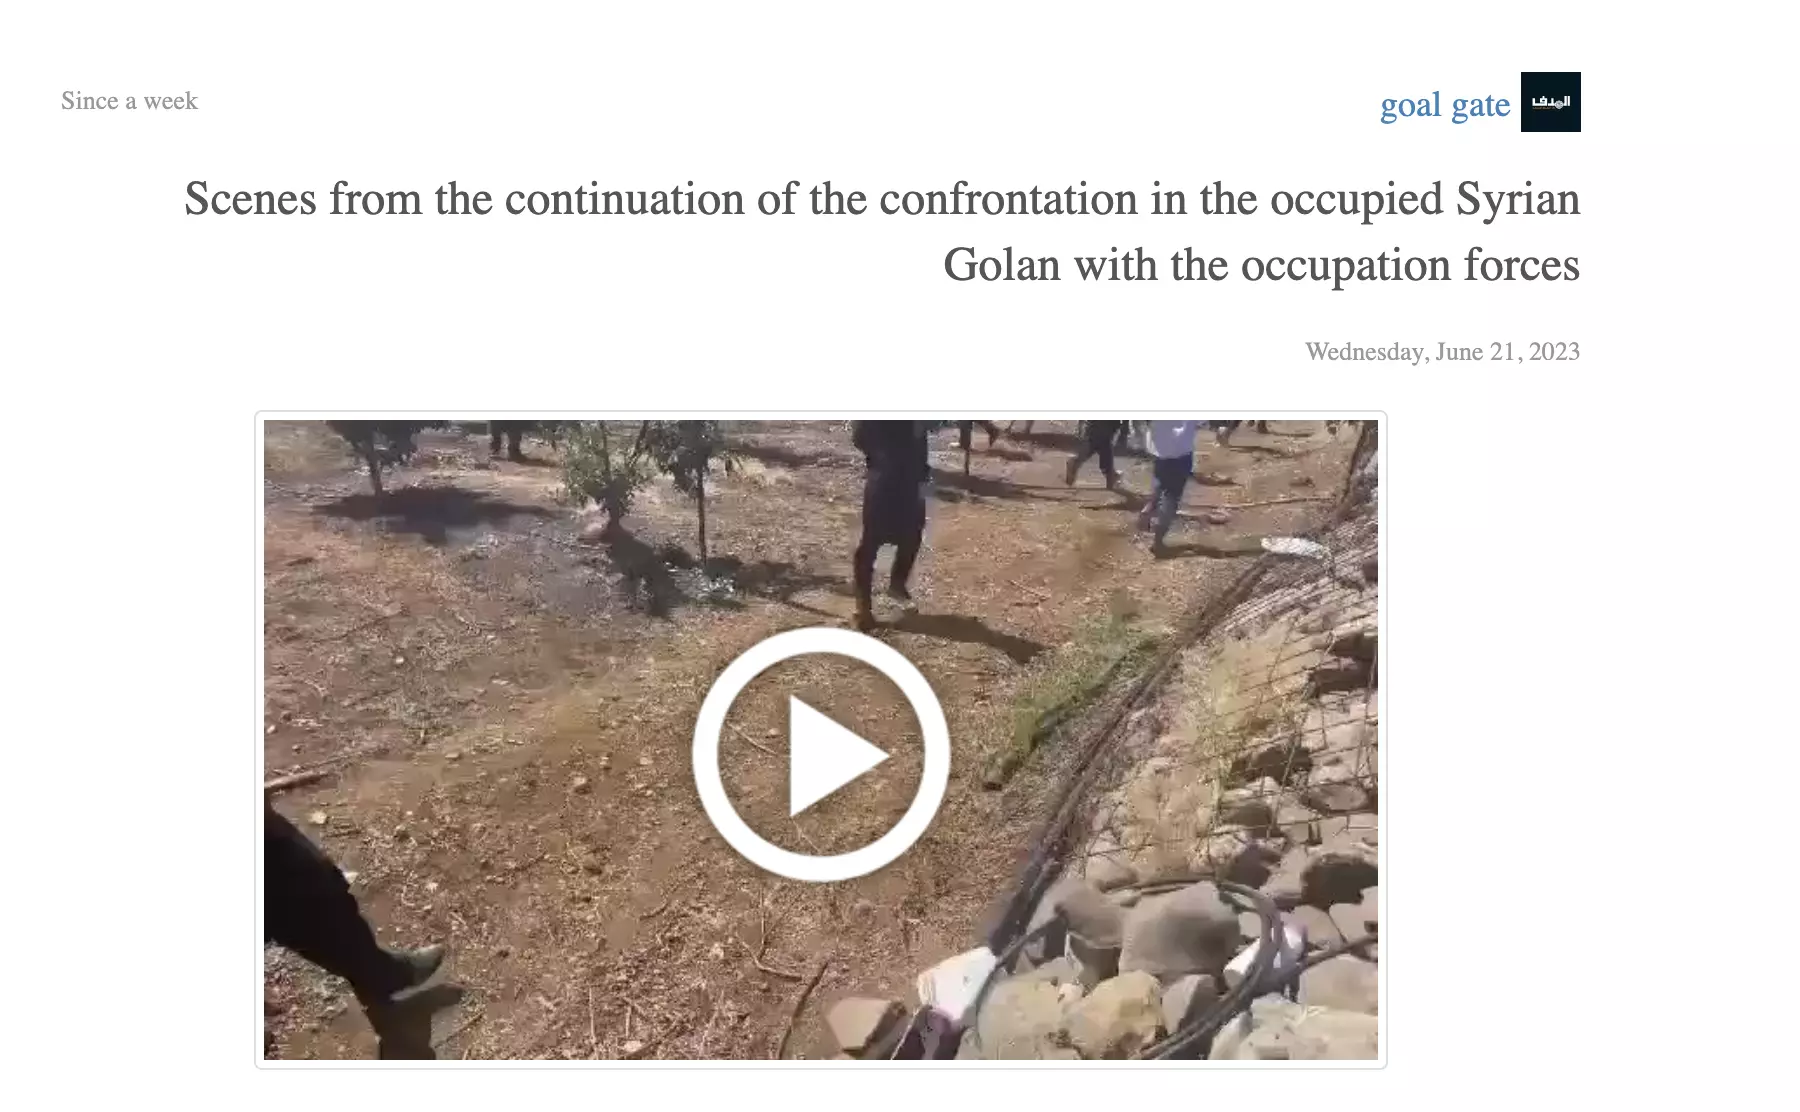The height and width of the screenshot is (1112, 1800).
Task: Open the "goal gate" source link
Action: (x=1445, y=105)
